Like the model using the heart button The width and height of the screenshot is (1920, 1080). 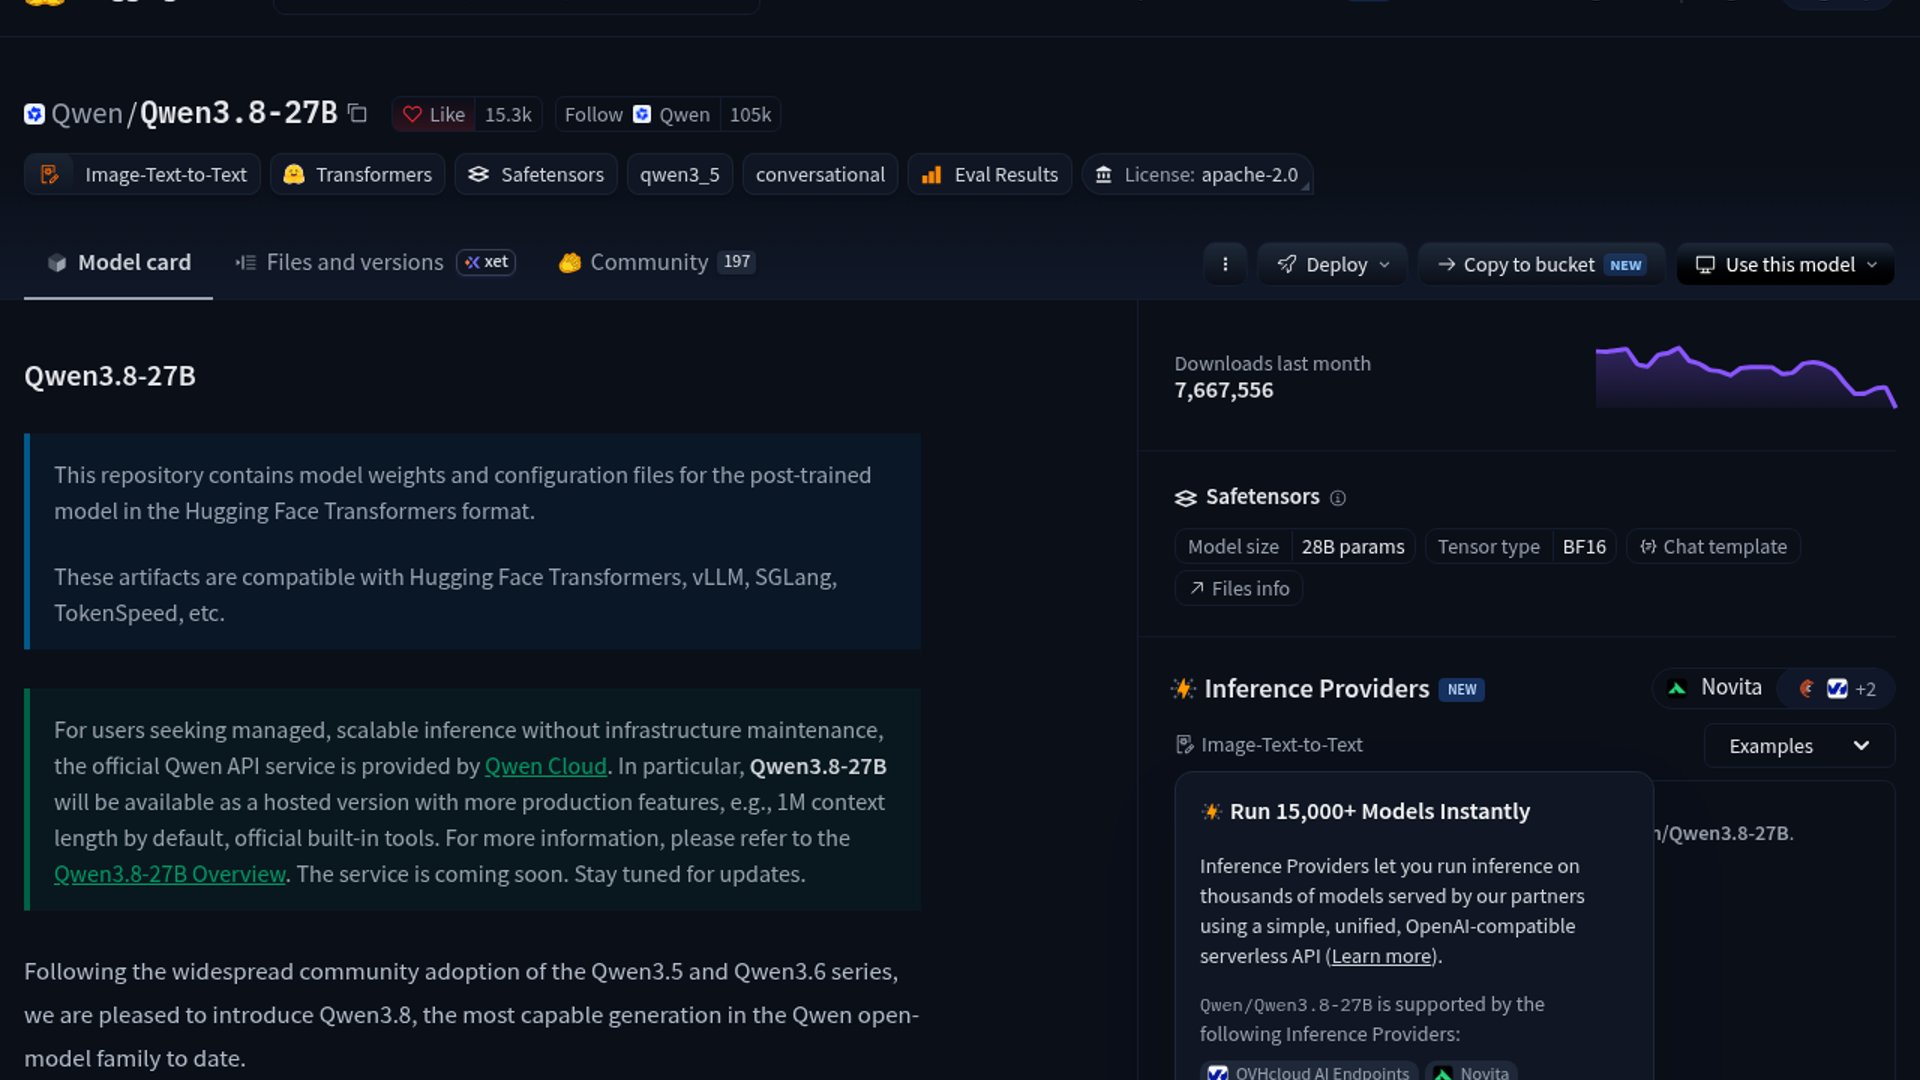tap(434, 115)
